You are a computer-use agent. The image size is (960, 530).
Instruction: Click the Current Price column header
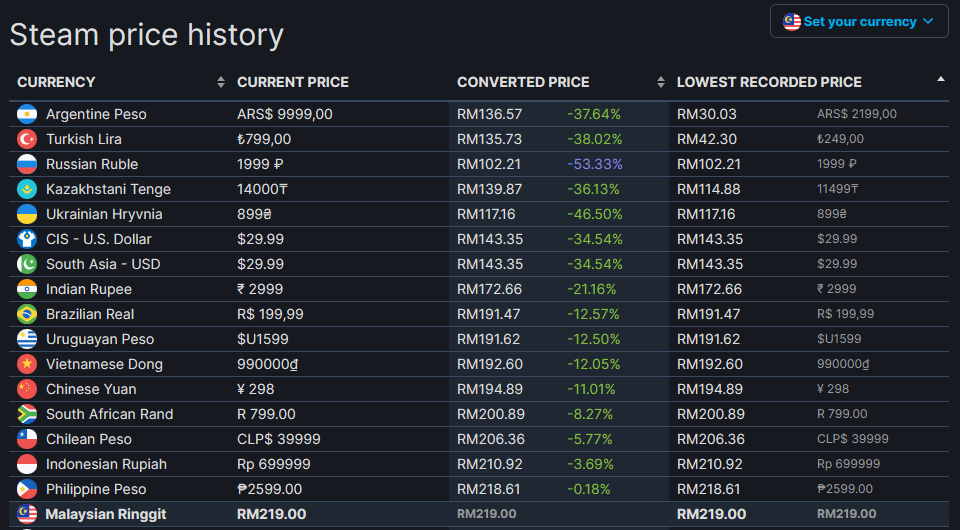[x=293, y=82]
